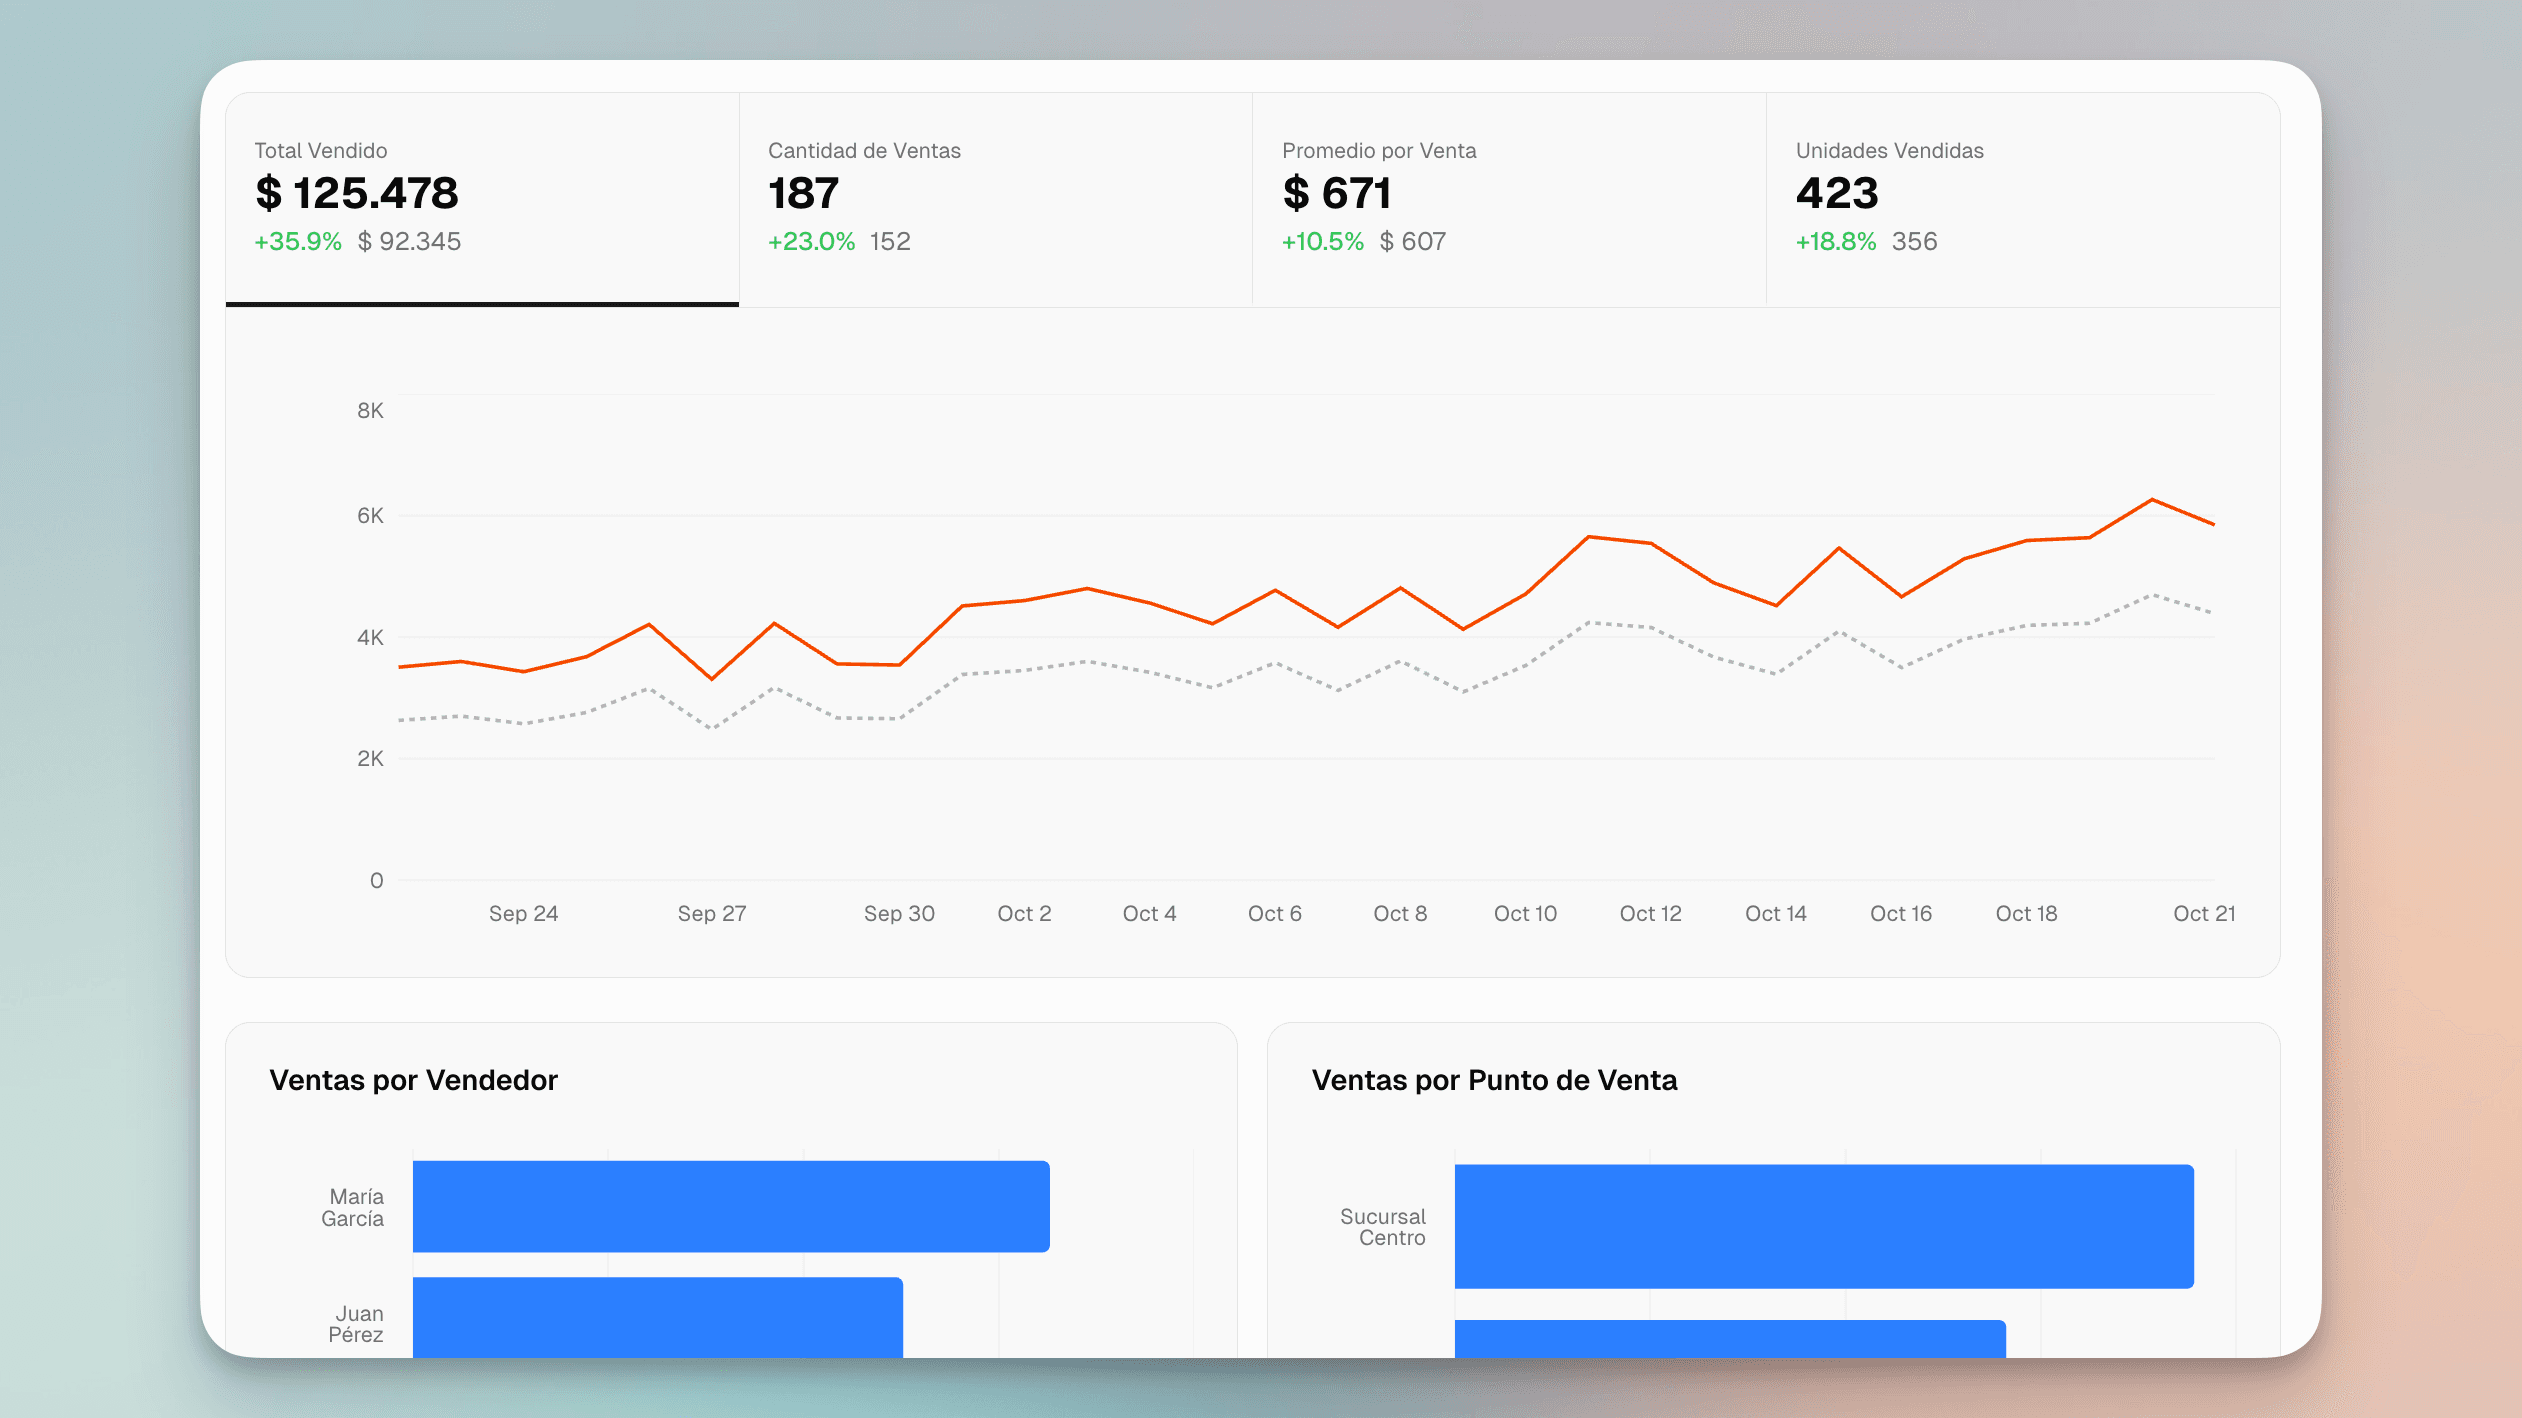
Task: Open the Promedio por Venta tab
Action: pyautogui.click(x=1508, y=198)
